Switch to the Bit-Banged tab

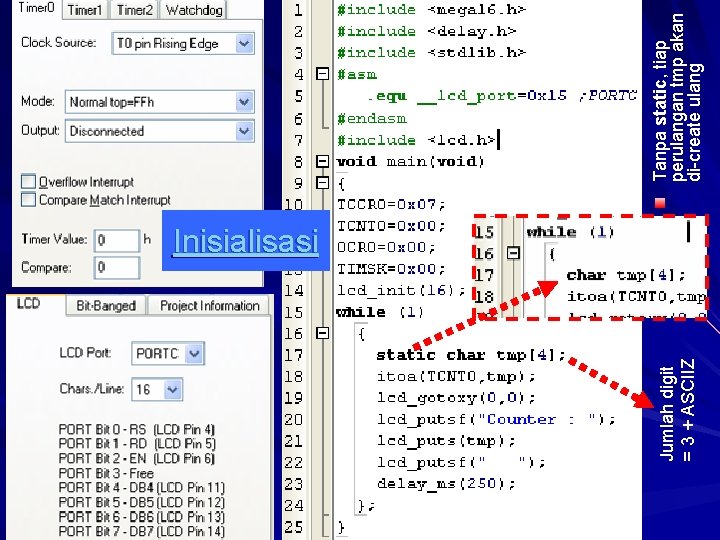pyautogui.click(x=106, y=306)
